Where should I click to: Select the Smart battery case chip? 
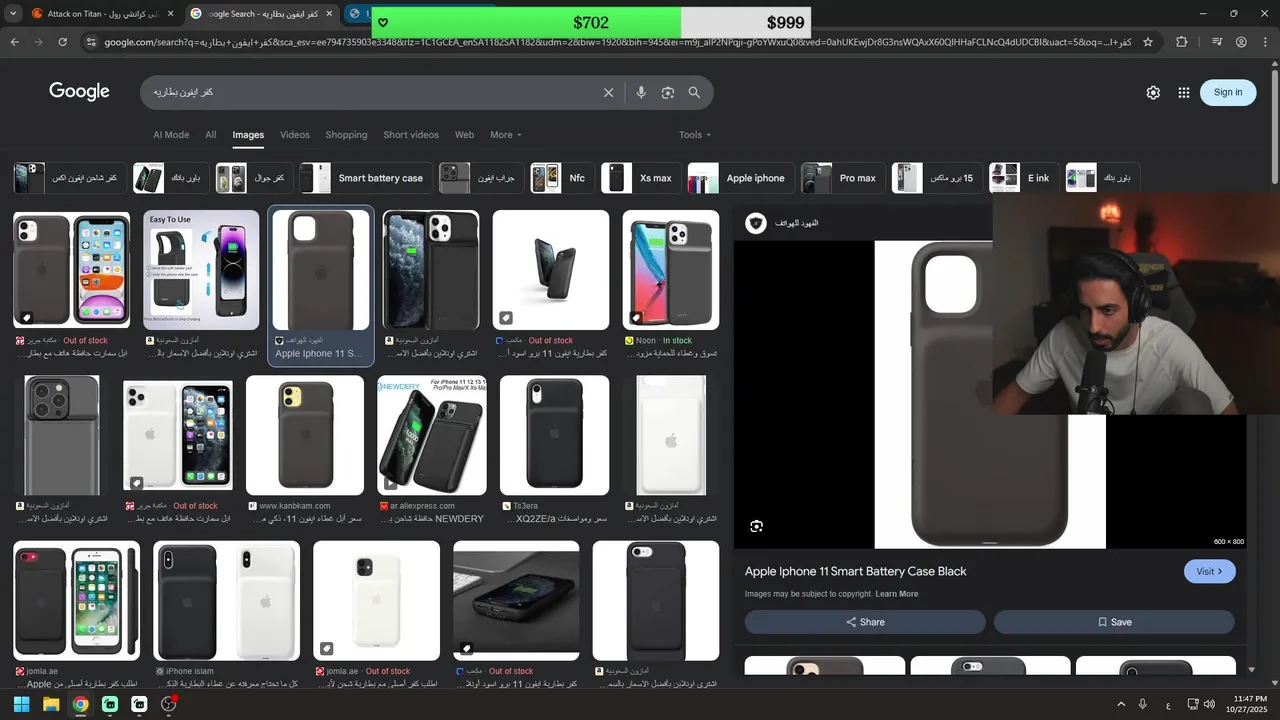pos(366,178)
